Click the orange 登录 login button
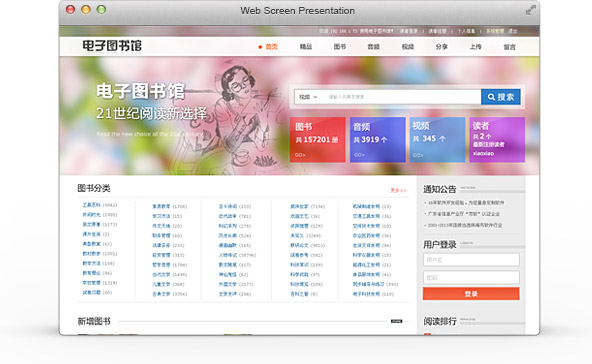The width and height of the screenshot is (592, 364). (x=471, y=294)
